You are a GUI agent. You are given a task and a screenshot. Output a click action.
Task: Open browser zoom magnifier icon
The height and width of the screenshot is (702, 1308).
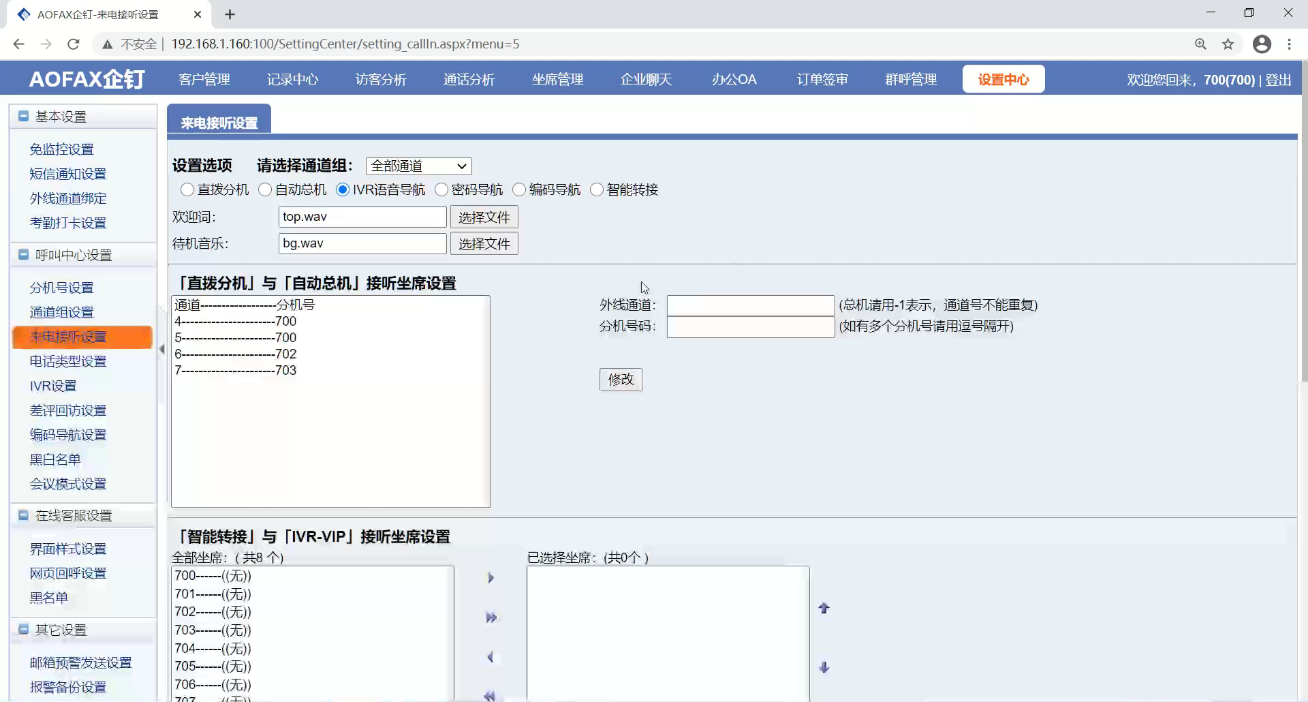click(x=1200, y=44)
